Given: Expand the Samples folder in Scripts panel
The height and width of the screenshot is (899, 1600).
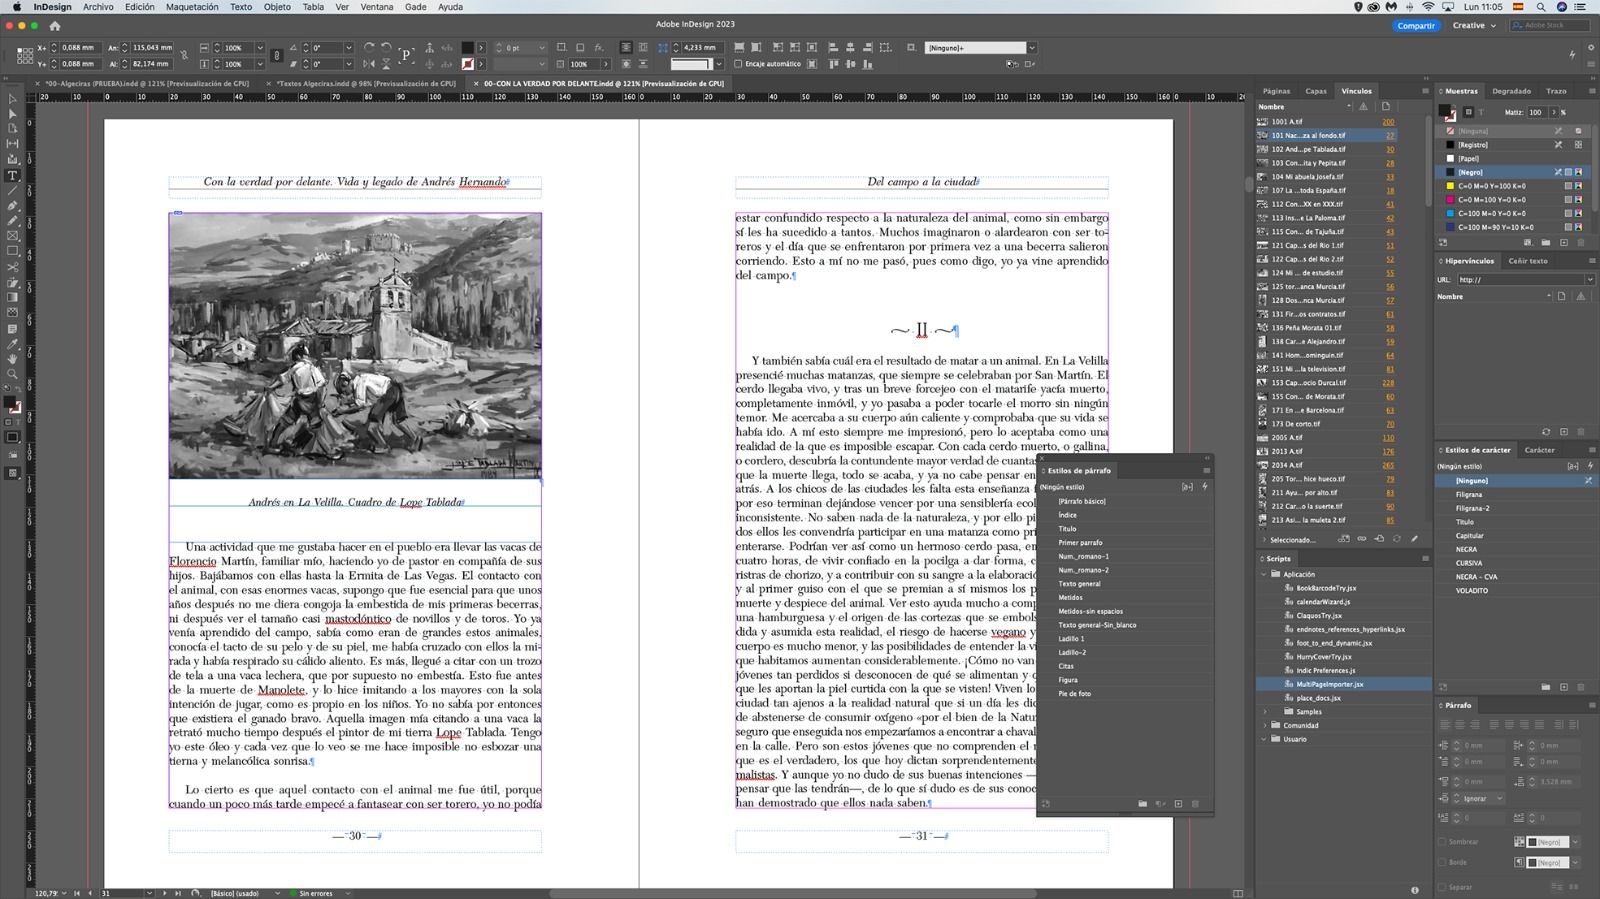Looking at the screenshot, I should (1264, 712).
